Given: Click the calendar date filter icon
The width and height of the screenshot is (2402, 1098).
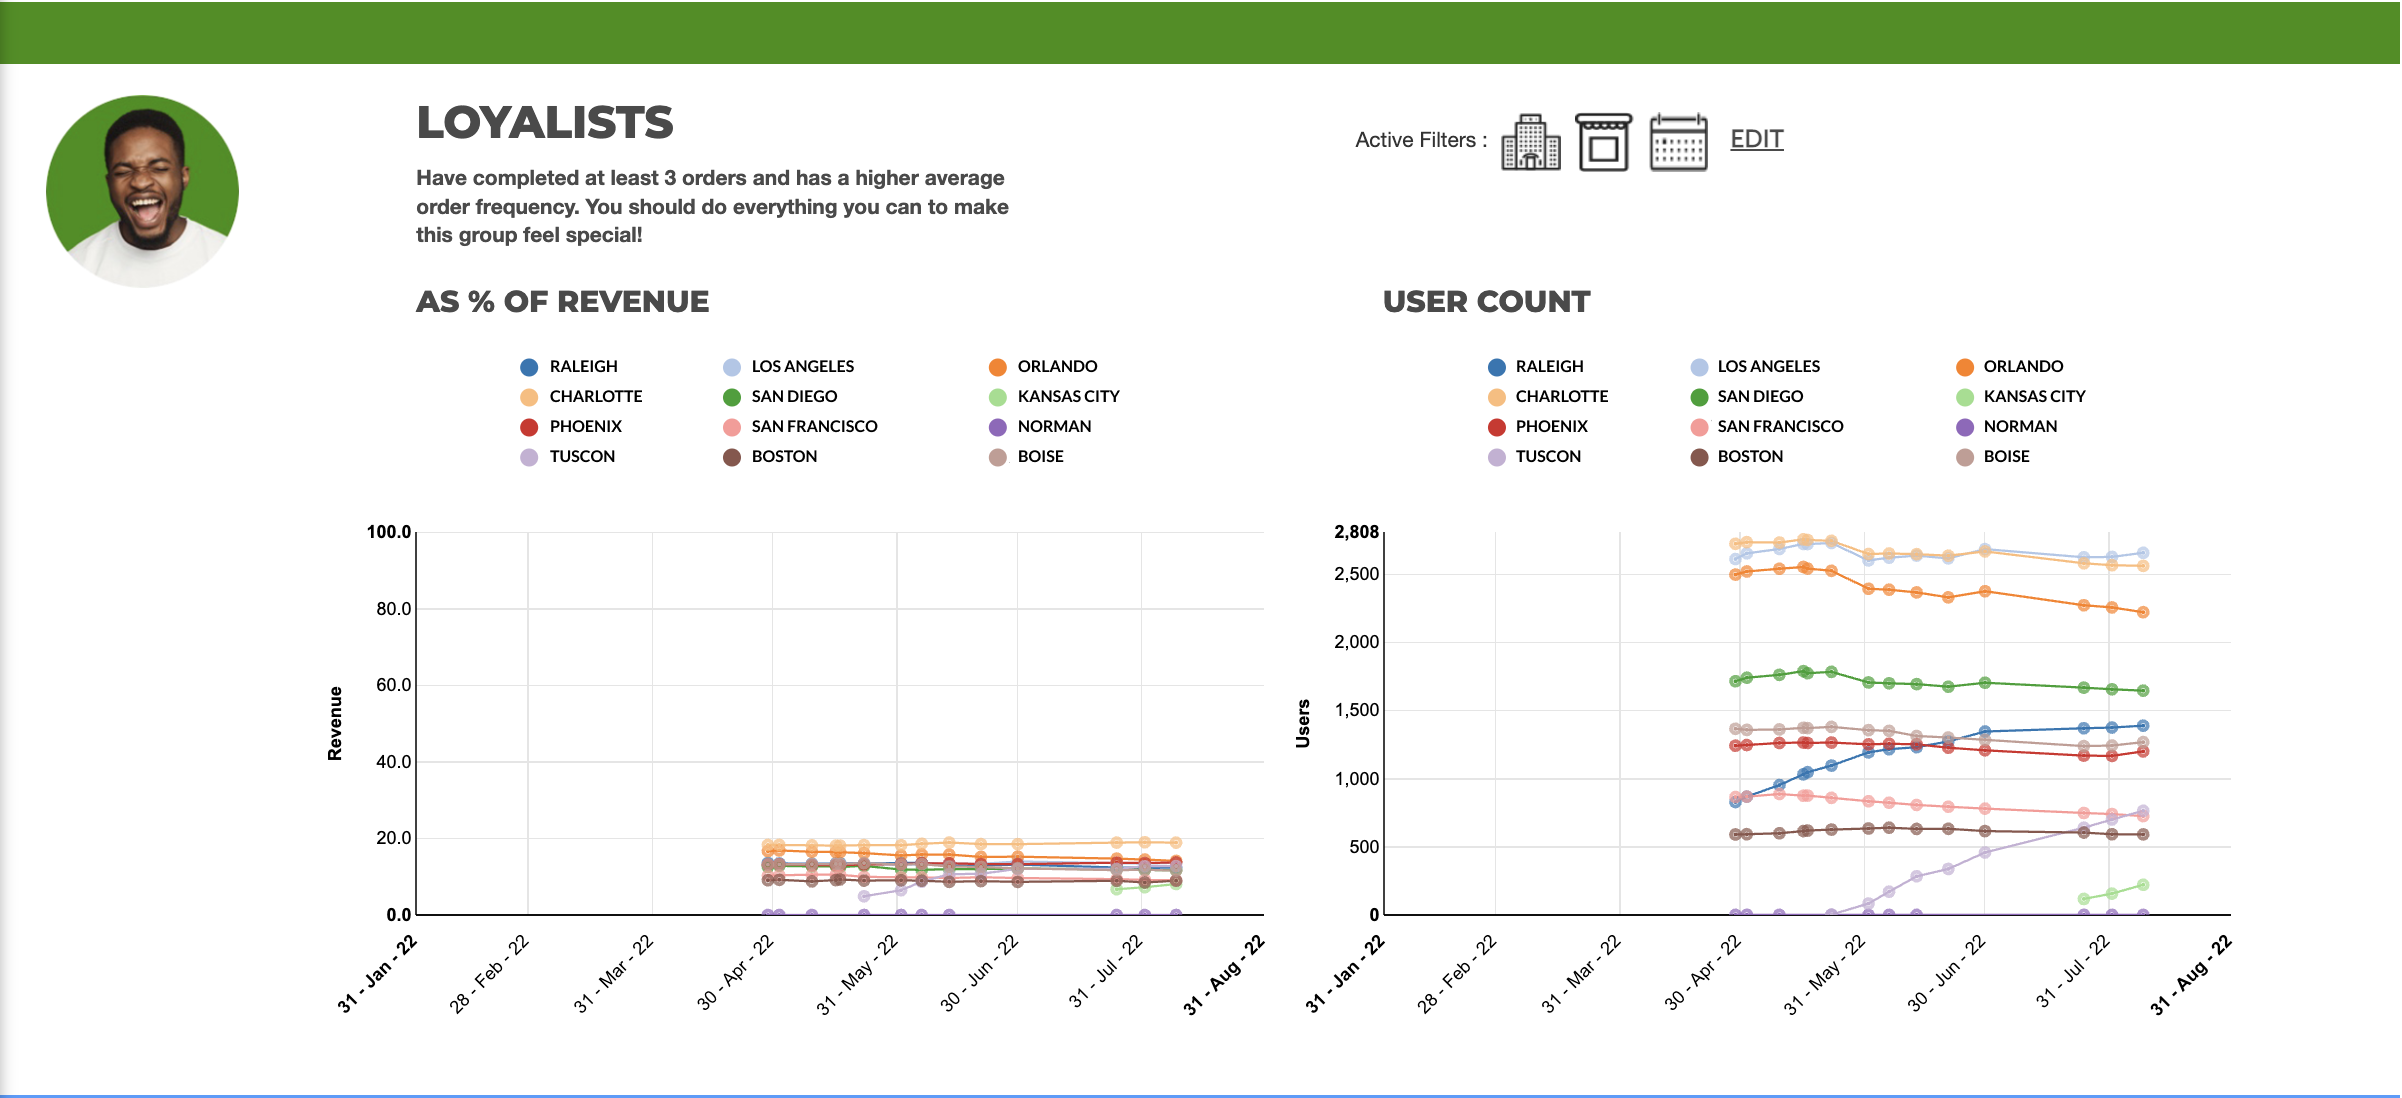Looking at the screenshot, I should (1678, 142).
